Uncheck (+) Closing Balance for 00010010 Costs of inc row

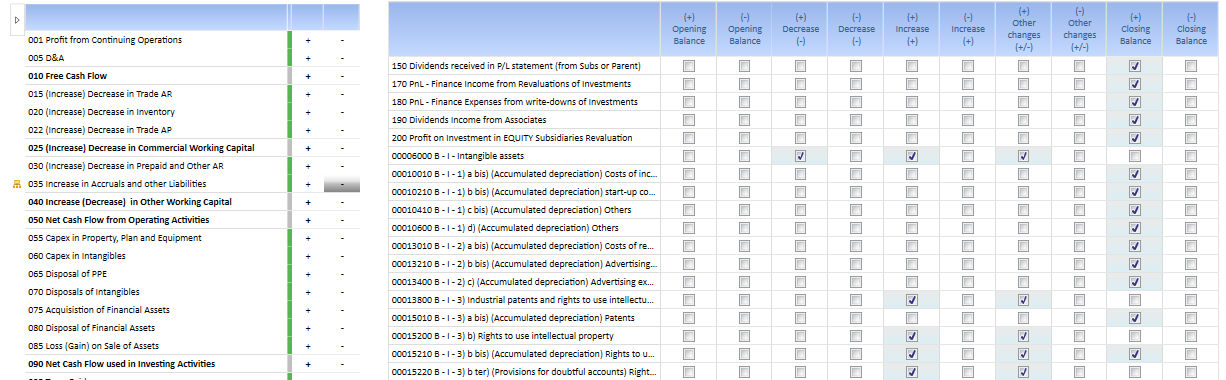pos(1135,174)
